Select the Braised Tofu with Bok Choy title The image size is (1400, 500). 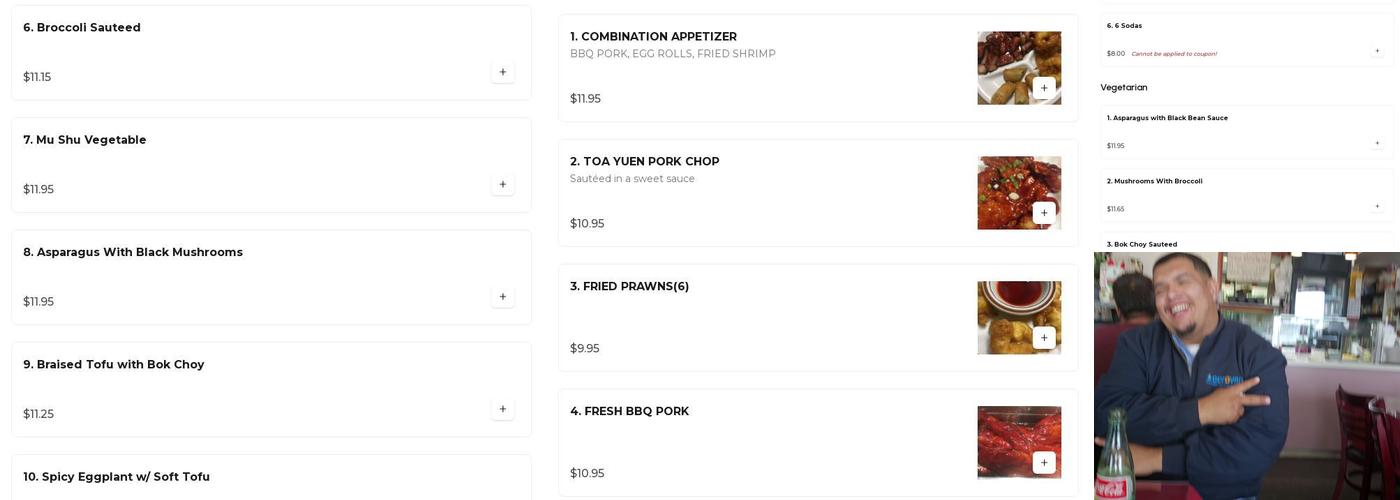113,365
